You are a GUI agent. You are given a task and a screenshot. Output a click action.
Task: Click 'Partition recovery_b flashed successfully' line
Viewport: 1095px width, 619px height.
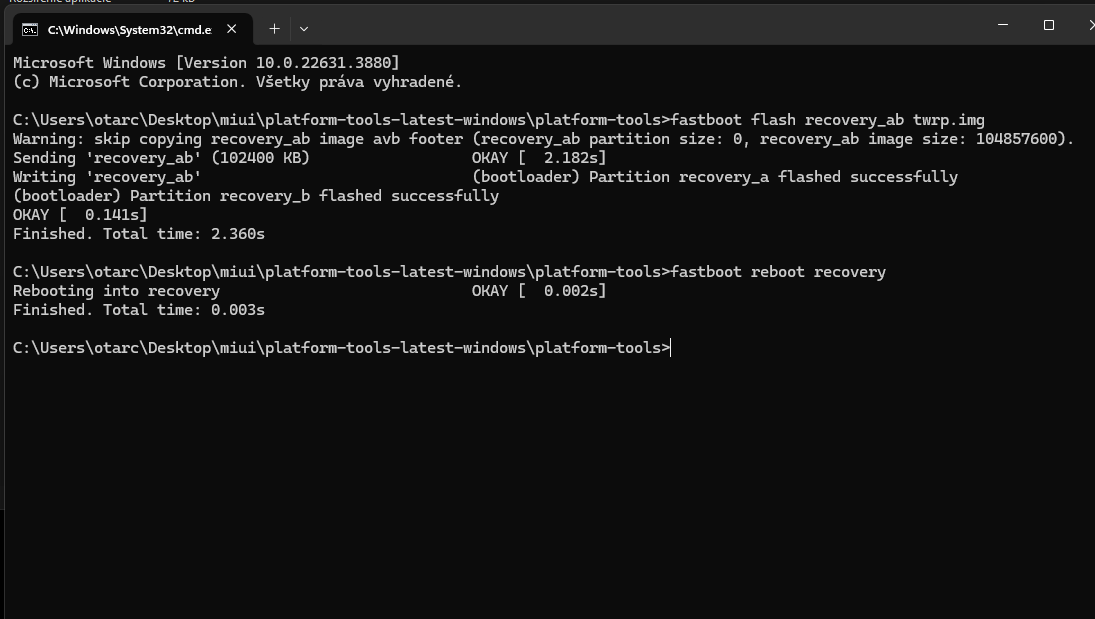click(x=256, y=196)
